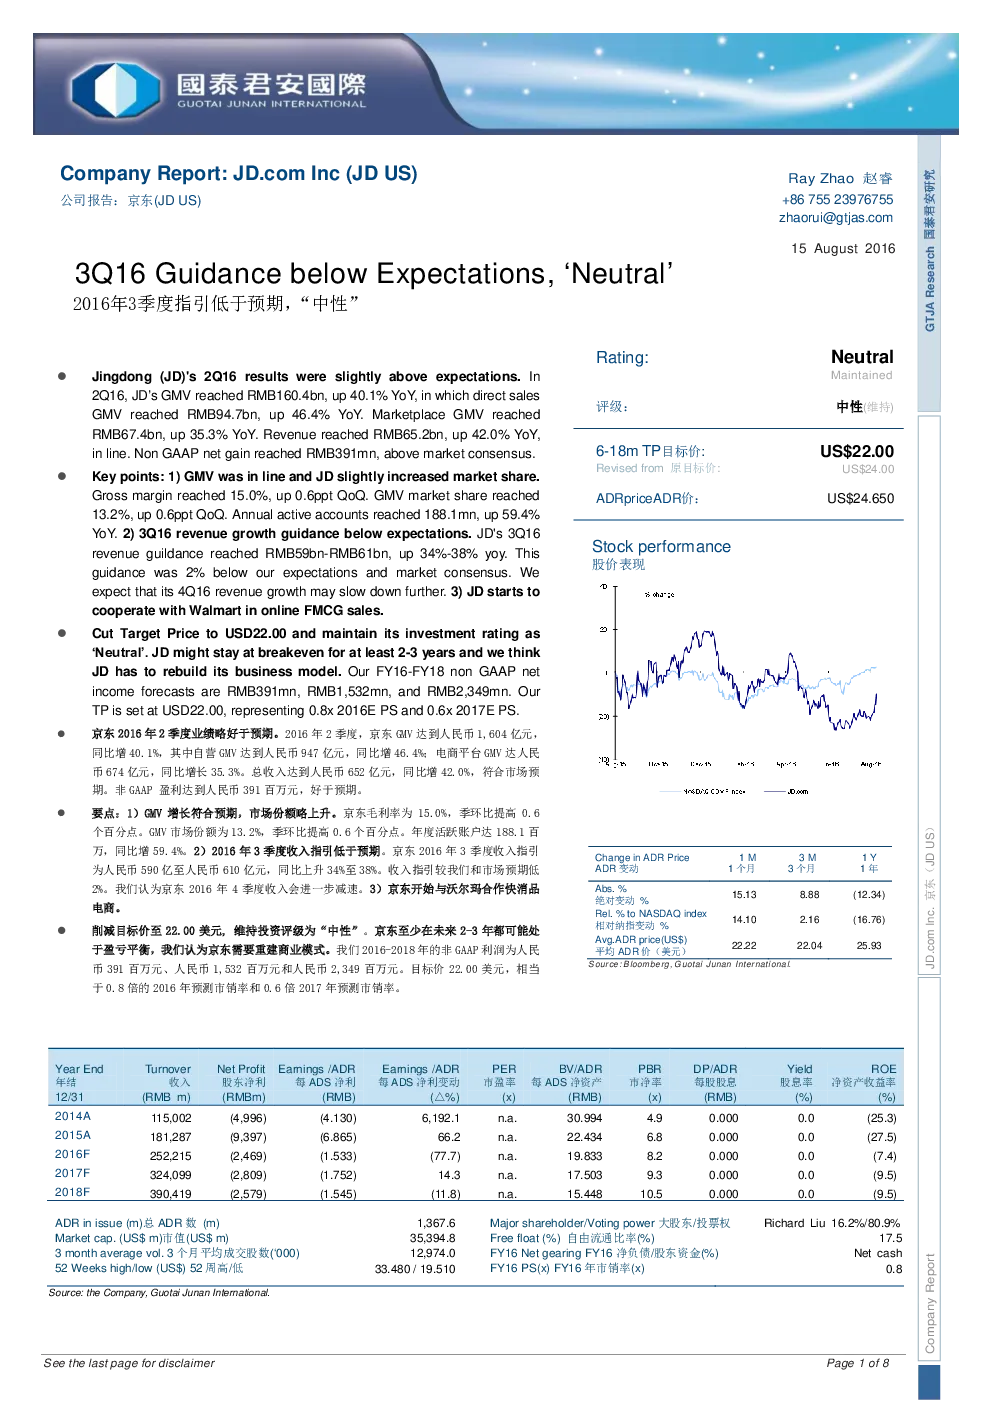The height and width of the screenshot is (1403, 992).
Task: Select ADR price US$24.650
Action: click(860, 498)
